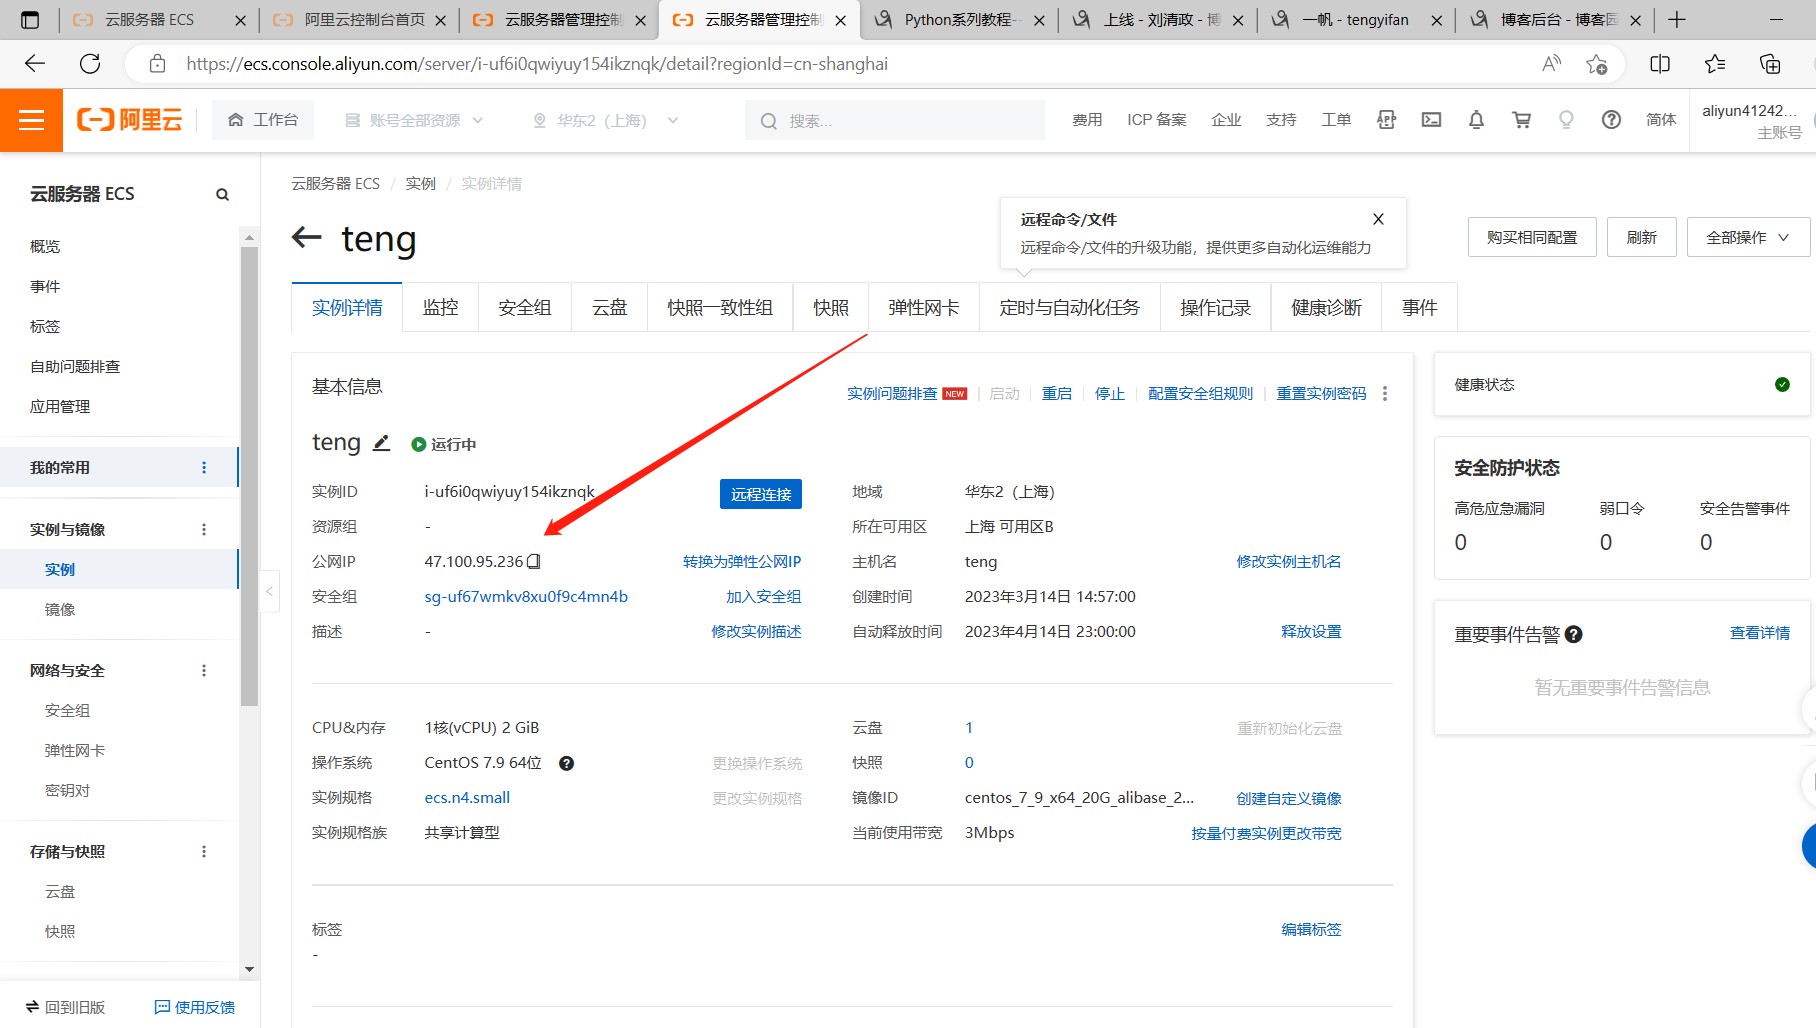Open 配置安全组规则 link
Screen dimensions: 1816x1028
tap(1201, 393)
